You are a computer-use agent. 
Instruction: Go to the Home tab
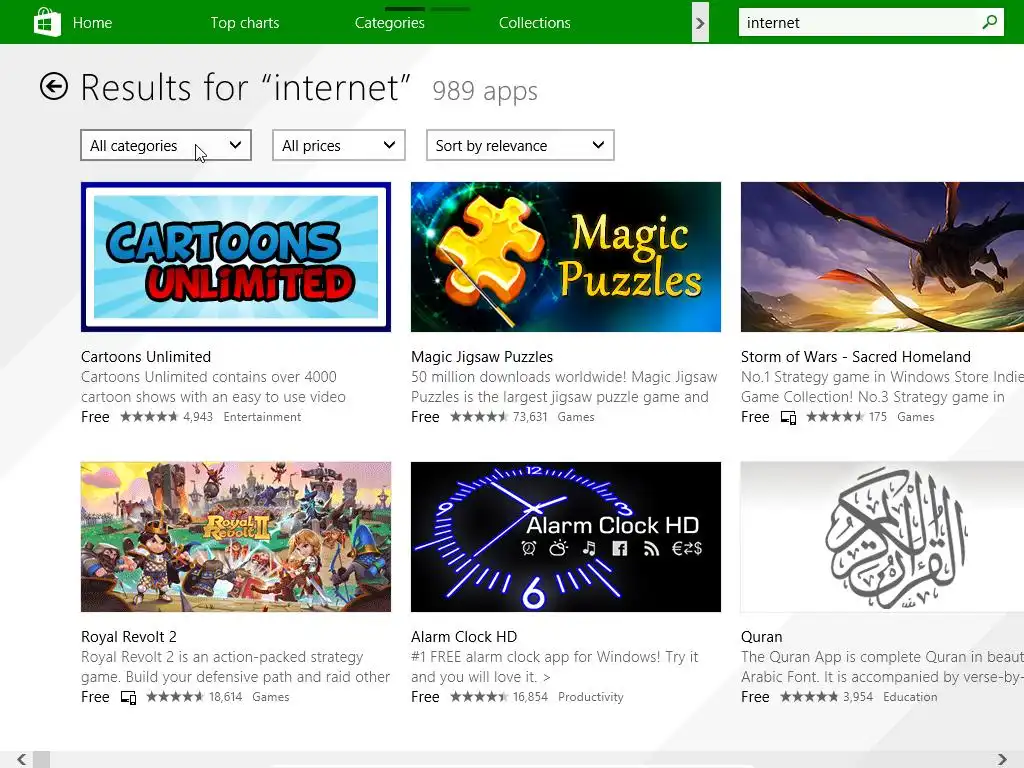coord(92,23)
